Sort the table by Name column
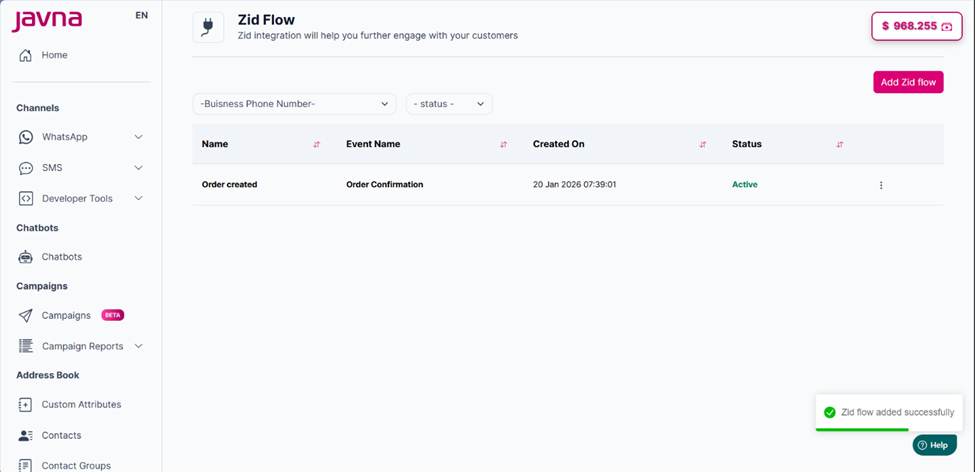This screenshot has height=472, width=975. 316,145
